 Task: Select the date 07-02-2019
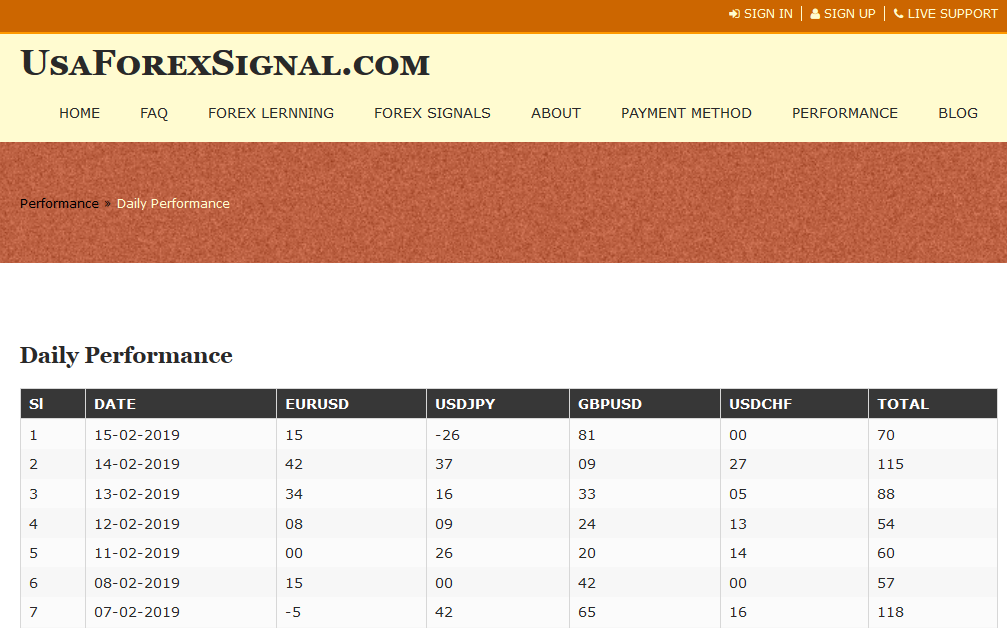click(x=137, y=613)
